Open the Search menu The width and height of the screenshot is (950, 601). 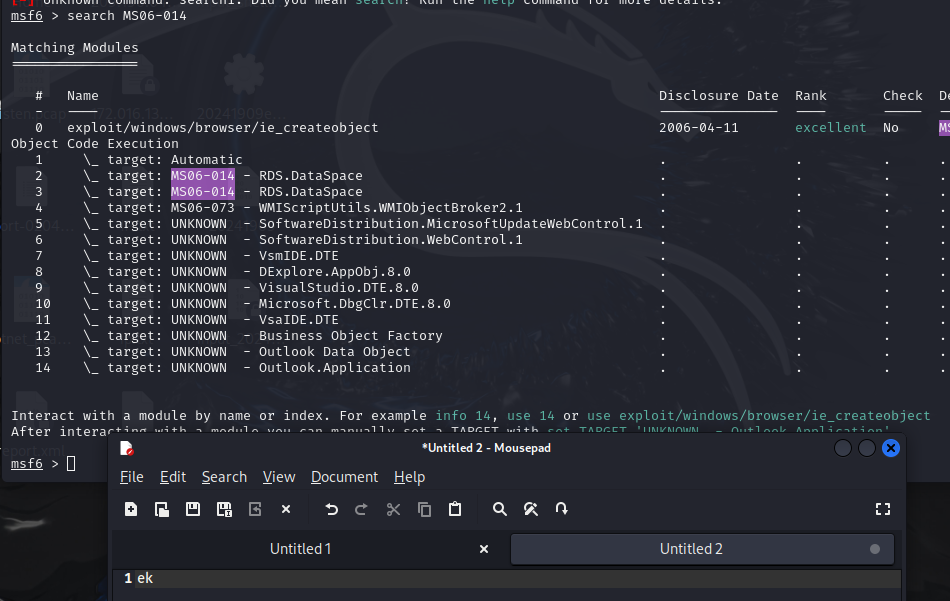(224, 477)
